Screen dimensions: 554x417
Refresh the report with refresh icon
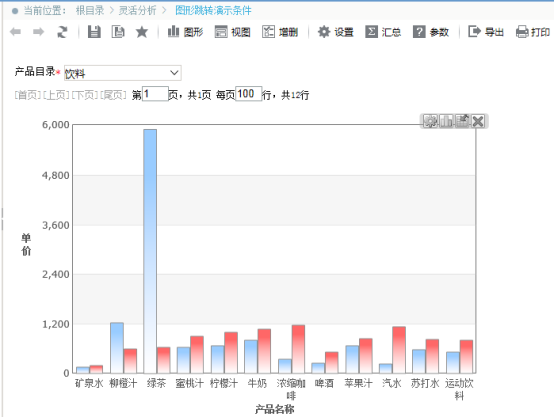tap(63, 32)
